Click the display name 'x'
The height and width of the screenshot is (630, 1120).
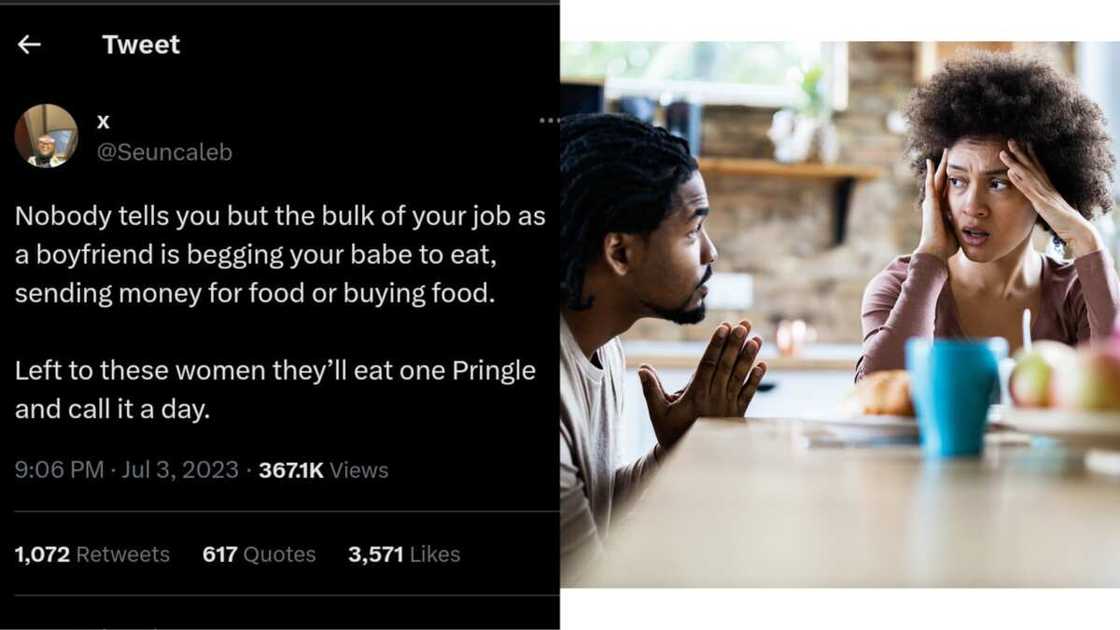click(102, 121)
